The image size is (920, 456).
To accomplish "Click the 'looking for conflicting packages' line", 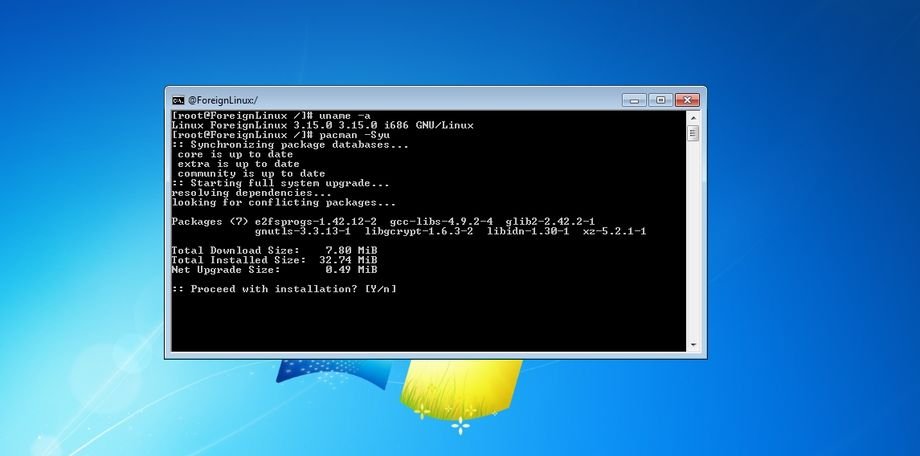I will pos(271,202).
